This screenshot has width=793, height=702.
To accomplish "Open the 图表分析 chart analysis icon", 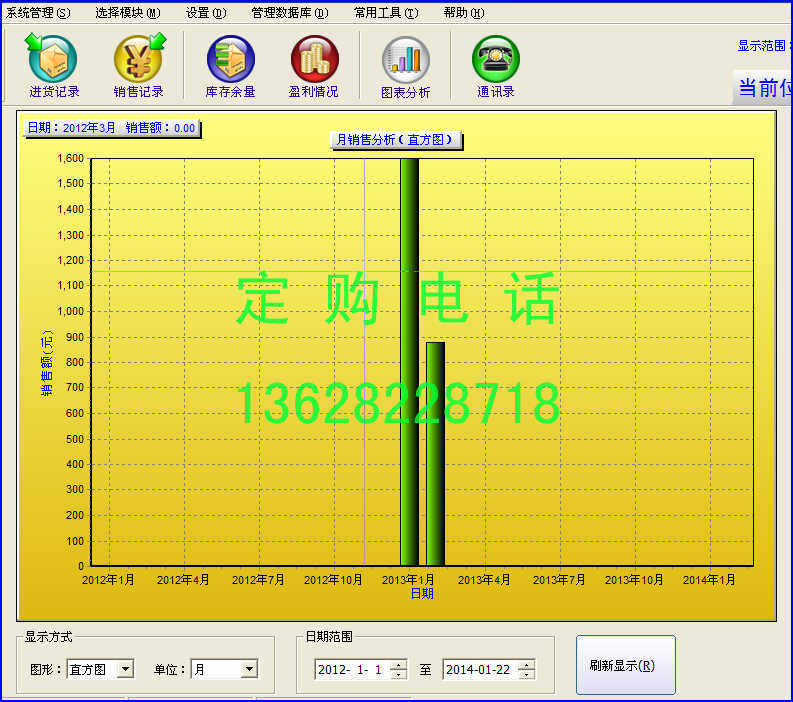I will 406,66.
